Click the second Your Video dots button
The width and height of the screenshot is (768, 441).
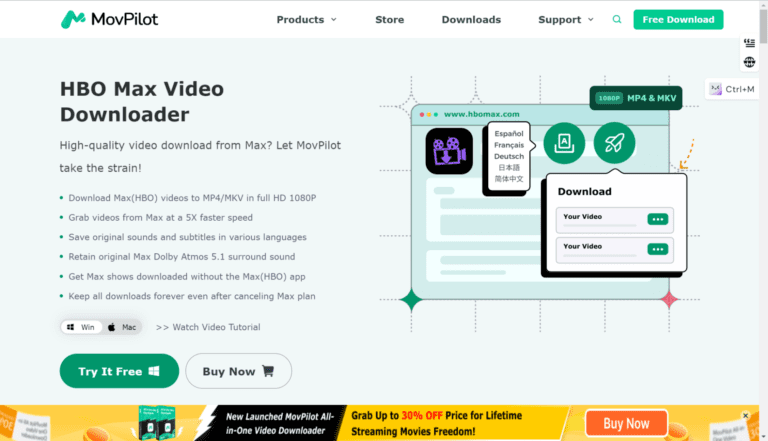pos(657,249)
